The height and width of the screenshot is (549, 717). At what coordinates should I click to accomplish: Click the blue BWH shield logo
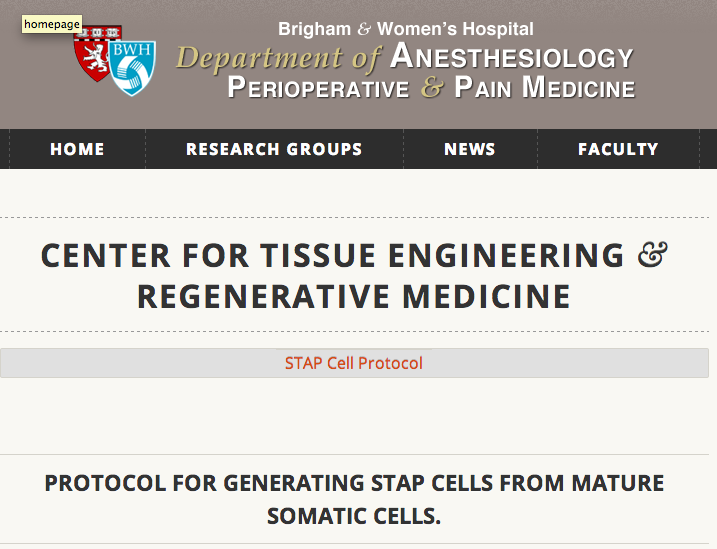point(133,69)
